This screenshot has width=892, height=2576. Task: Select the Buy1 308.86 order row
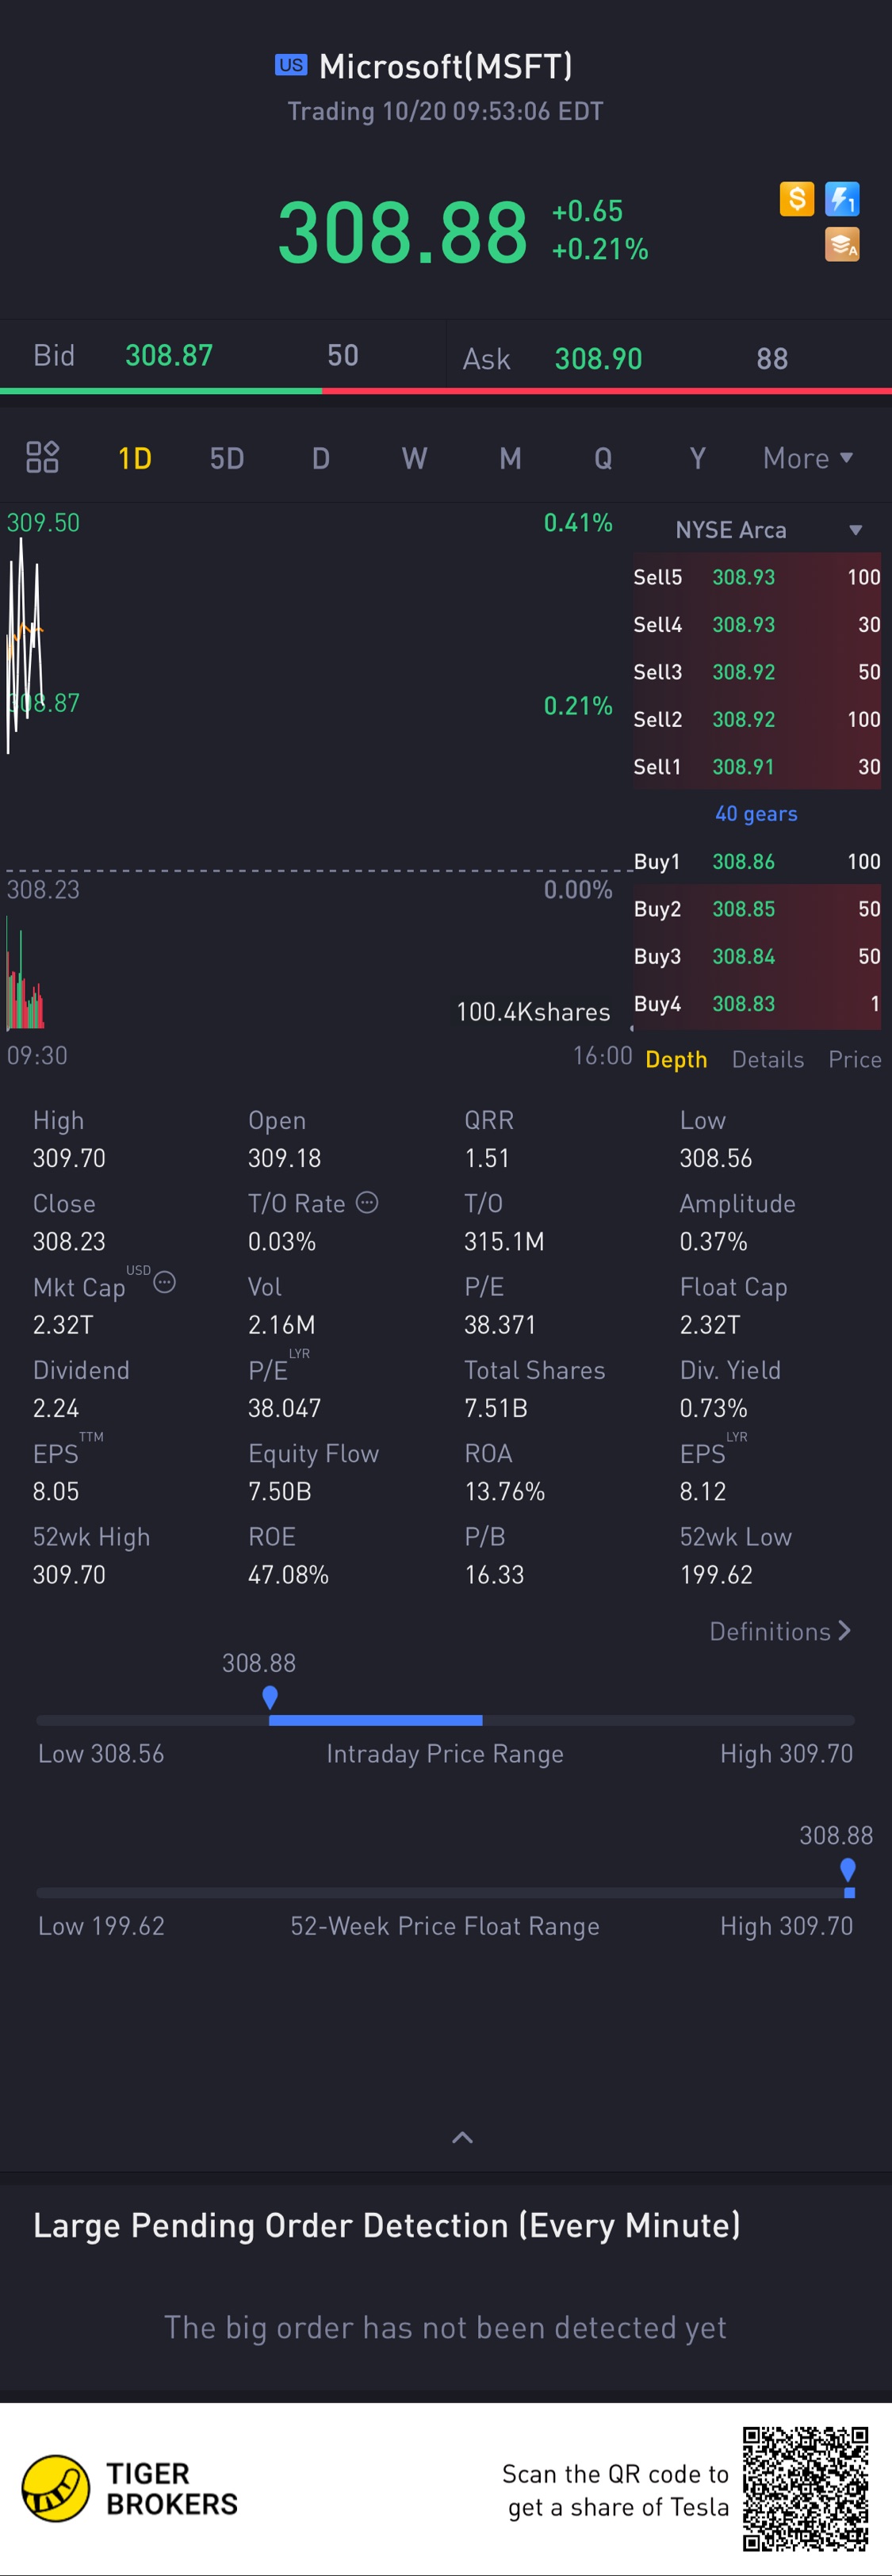[757, 861]
